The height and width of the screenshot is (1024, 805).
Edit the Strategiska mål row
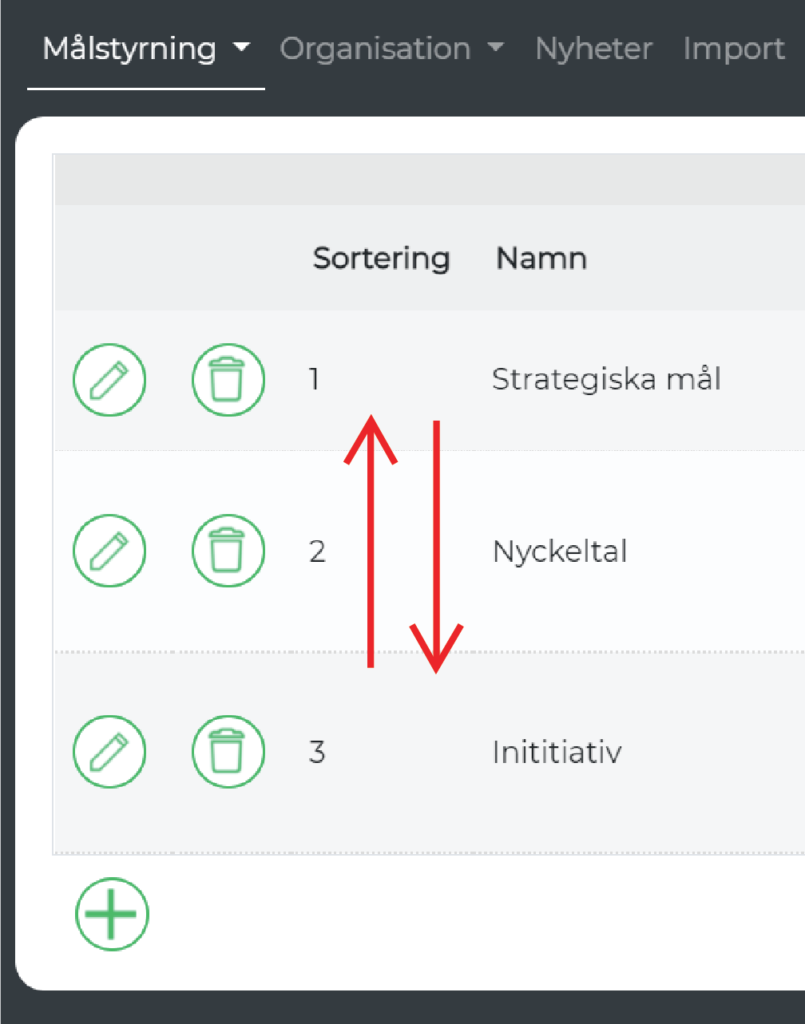pyautogui.click(x=109, y=379)
